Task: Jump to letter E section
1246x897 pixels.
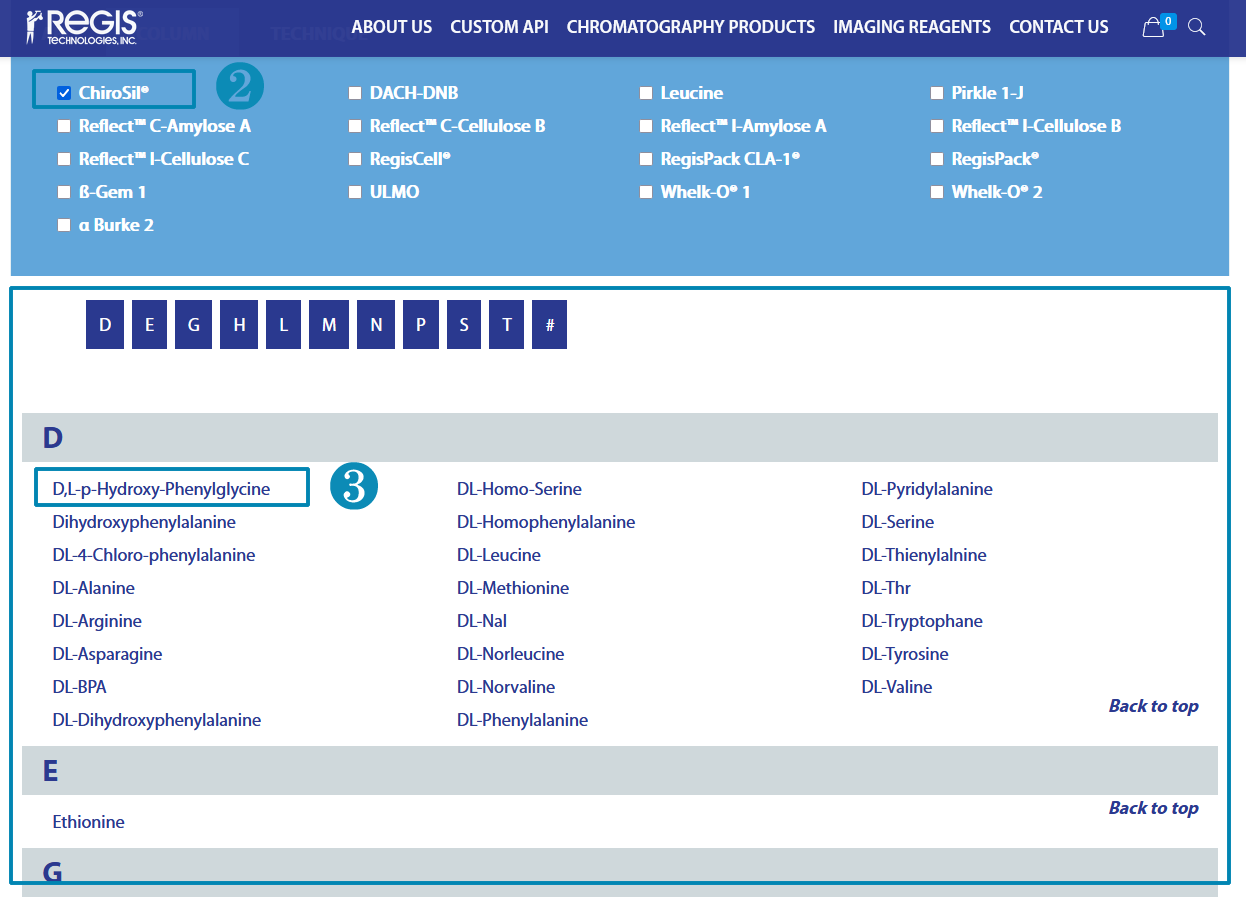Action: (149, 325)
